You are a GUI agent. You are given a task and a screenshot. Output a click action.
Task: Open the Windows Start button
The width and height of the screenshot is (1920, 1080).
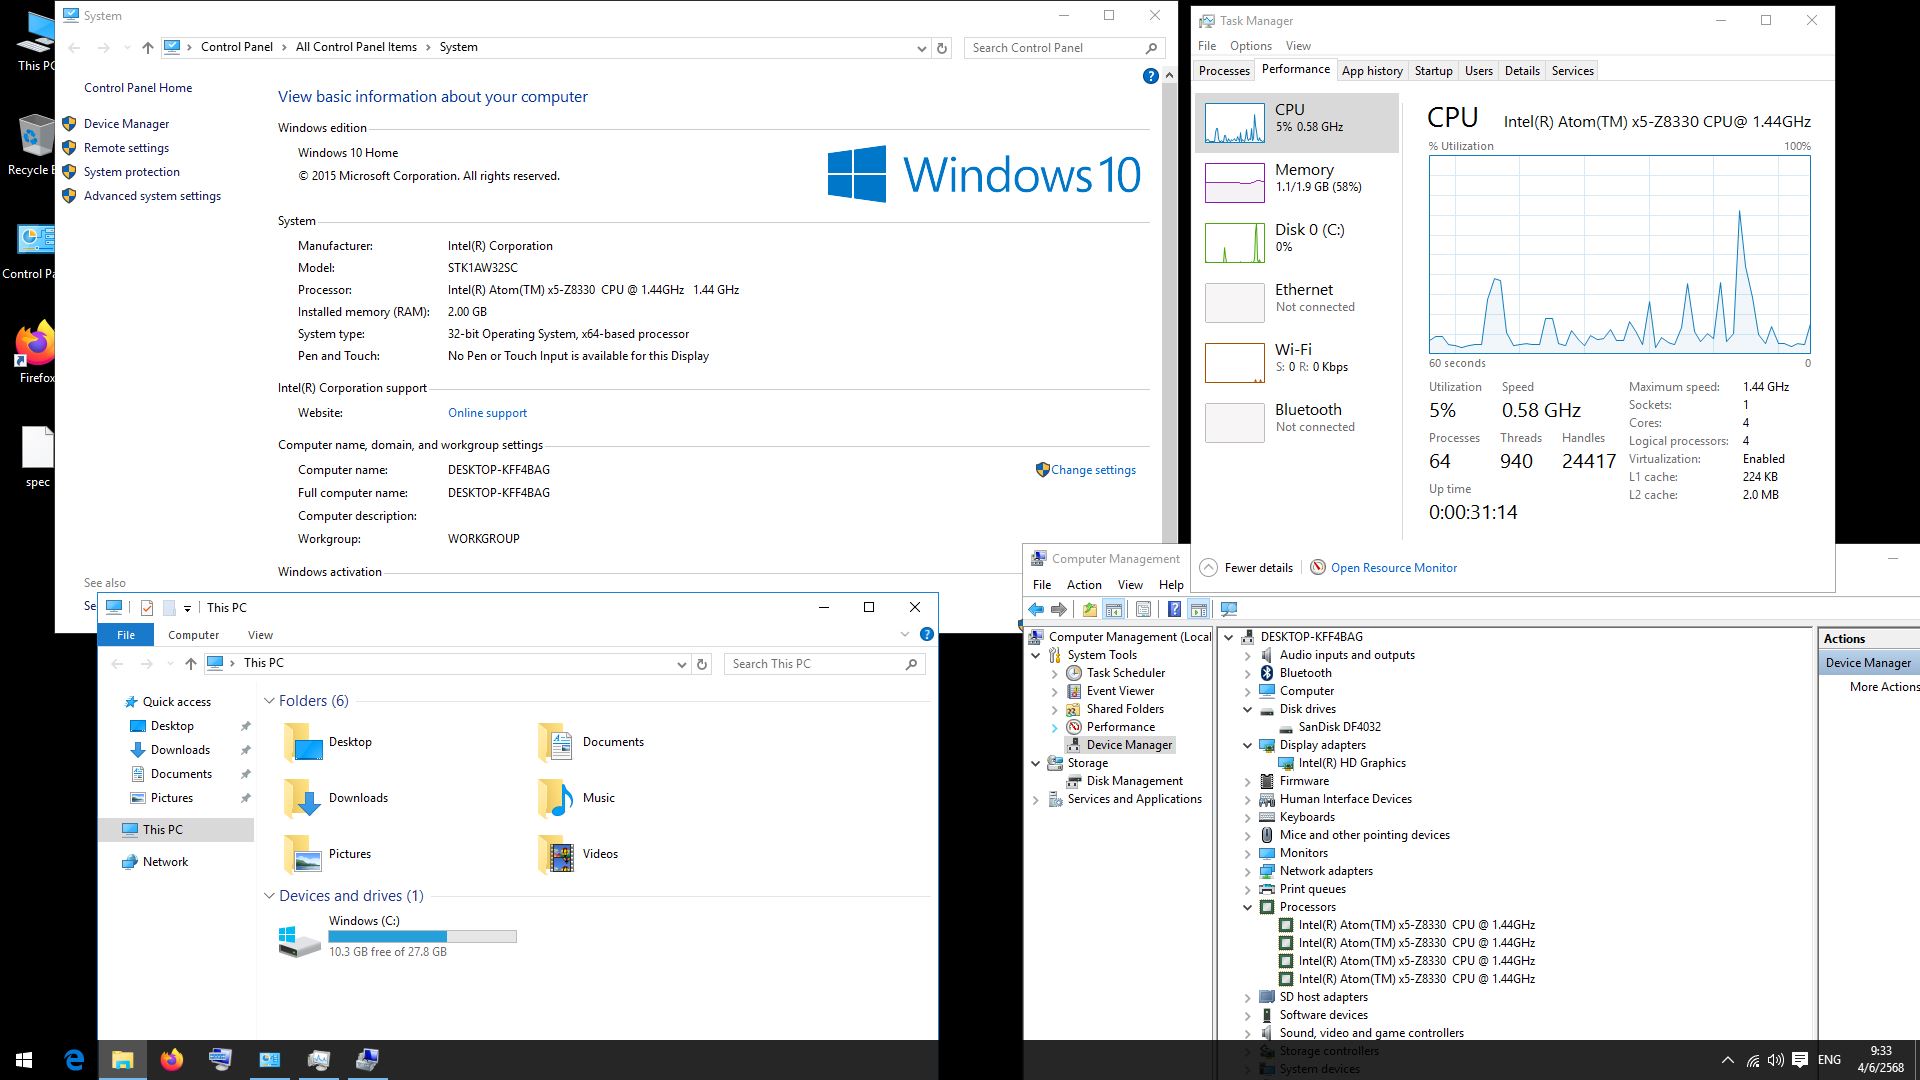coord(24,1060)
